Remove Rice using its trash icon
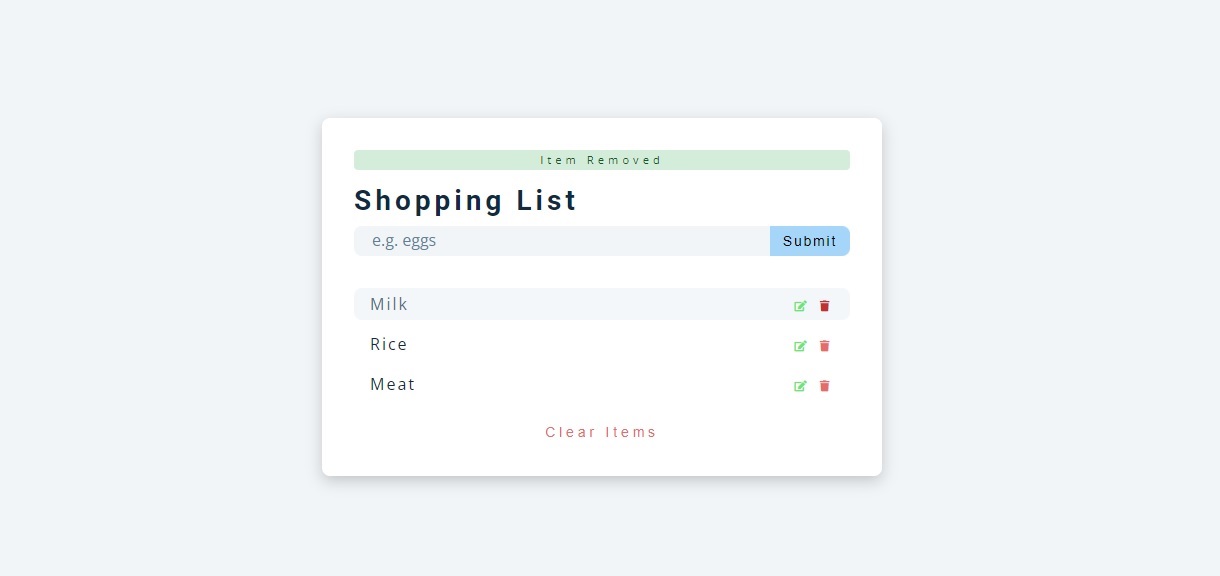The height and width of the screenshot is (576, 1220). (x=825, y=346)
